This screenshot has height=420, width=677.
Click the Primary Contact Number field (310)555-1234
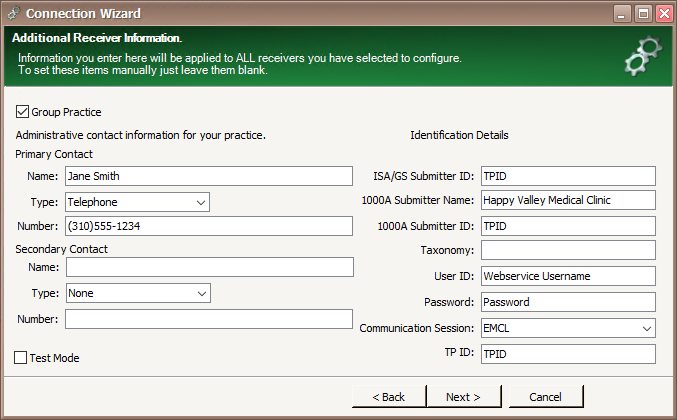(209, 226)
